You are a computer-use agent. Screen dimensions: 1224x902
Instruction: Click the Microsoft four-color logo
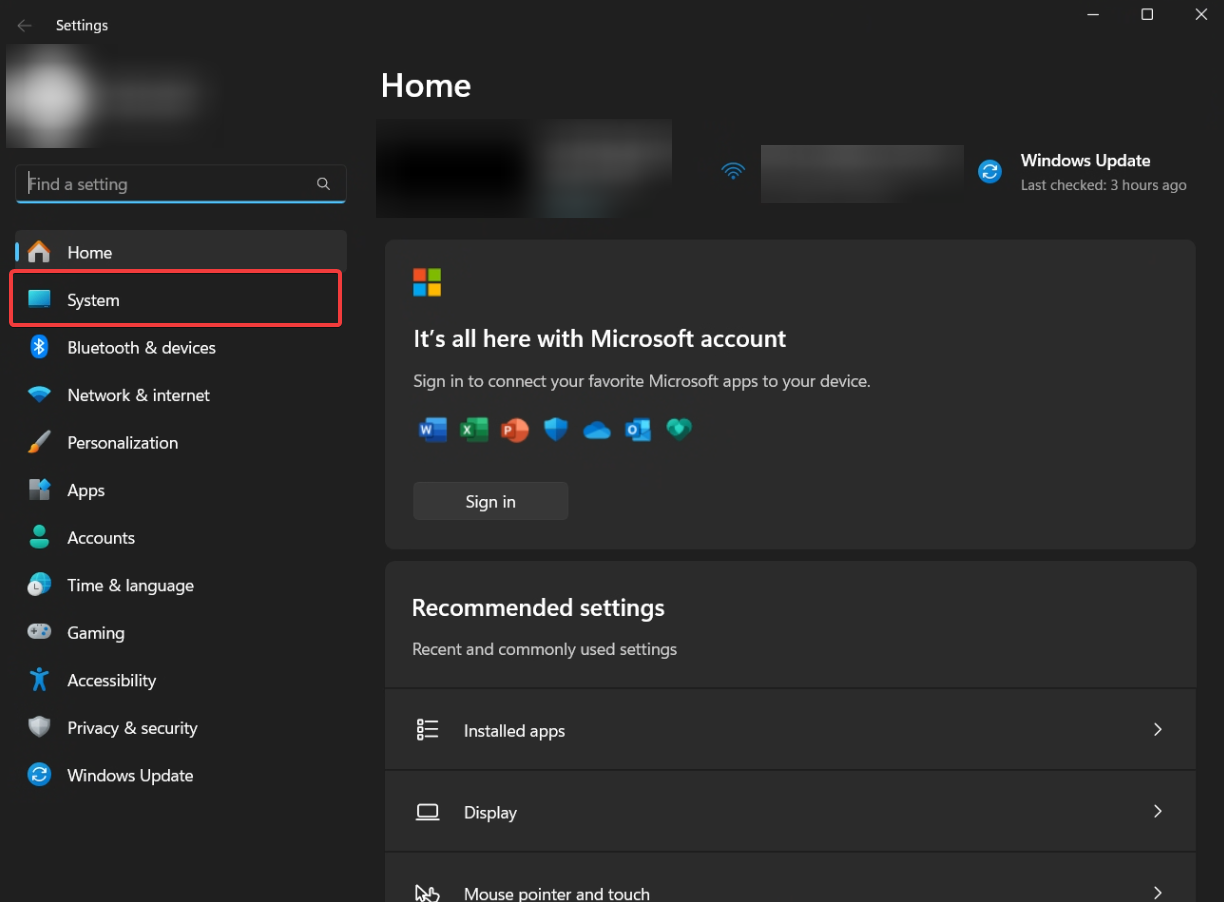(x=427, y=282)
